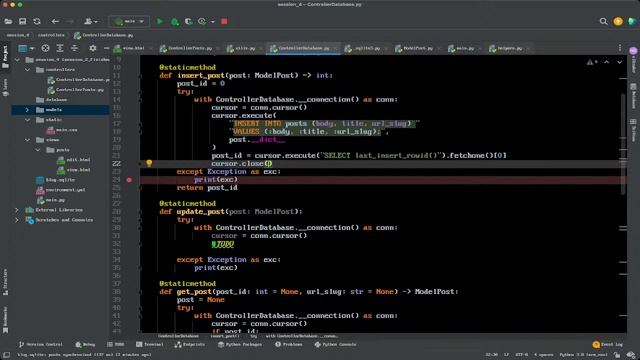Click the Bookmarks side tab on the left
The height and width of the screenshot is (360, 640).
tap(5, 320)
